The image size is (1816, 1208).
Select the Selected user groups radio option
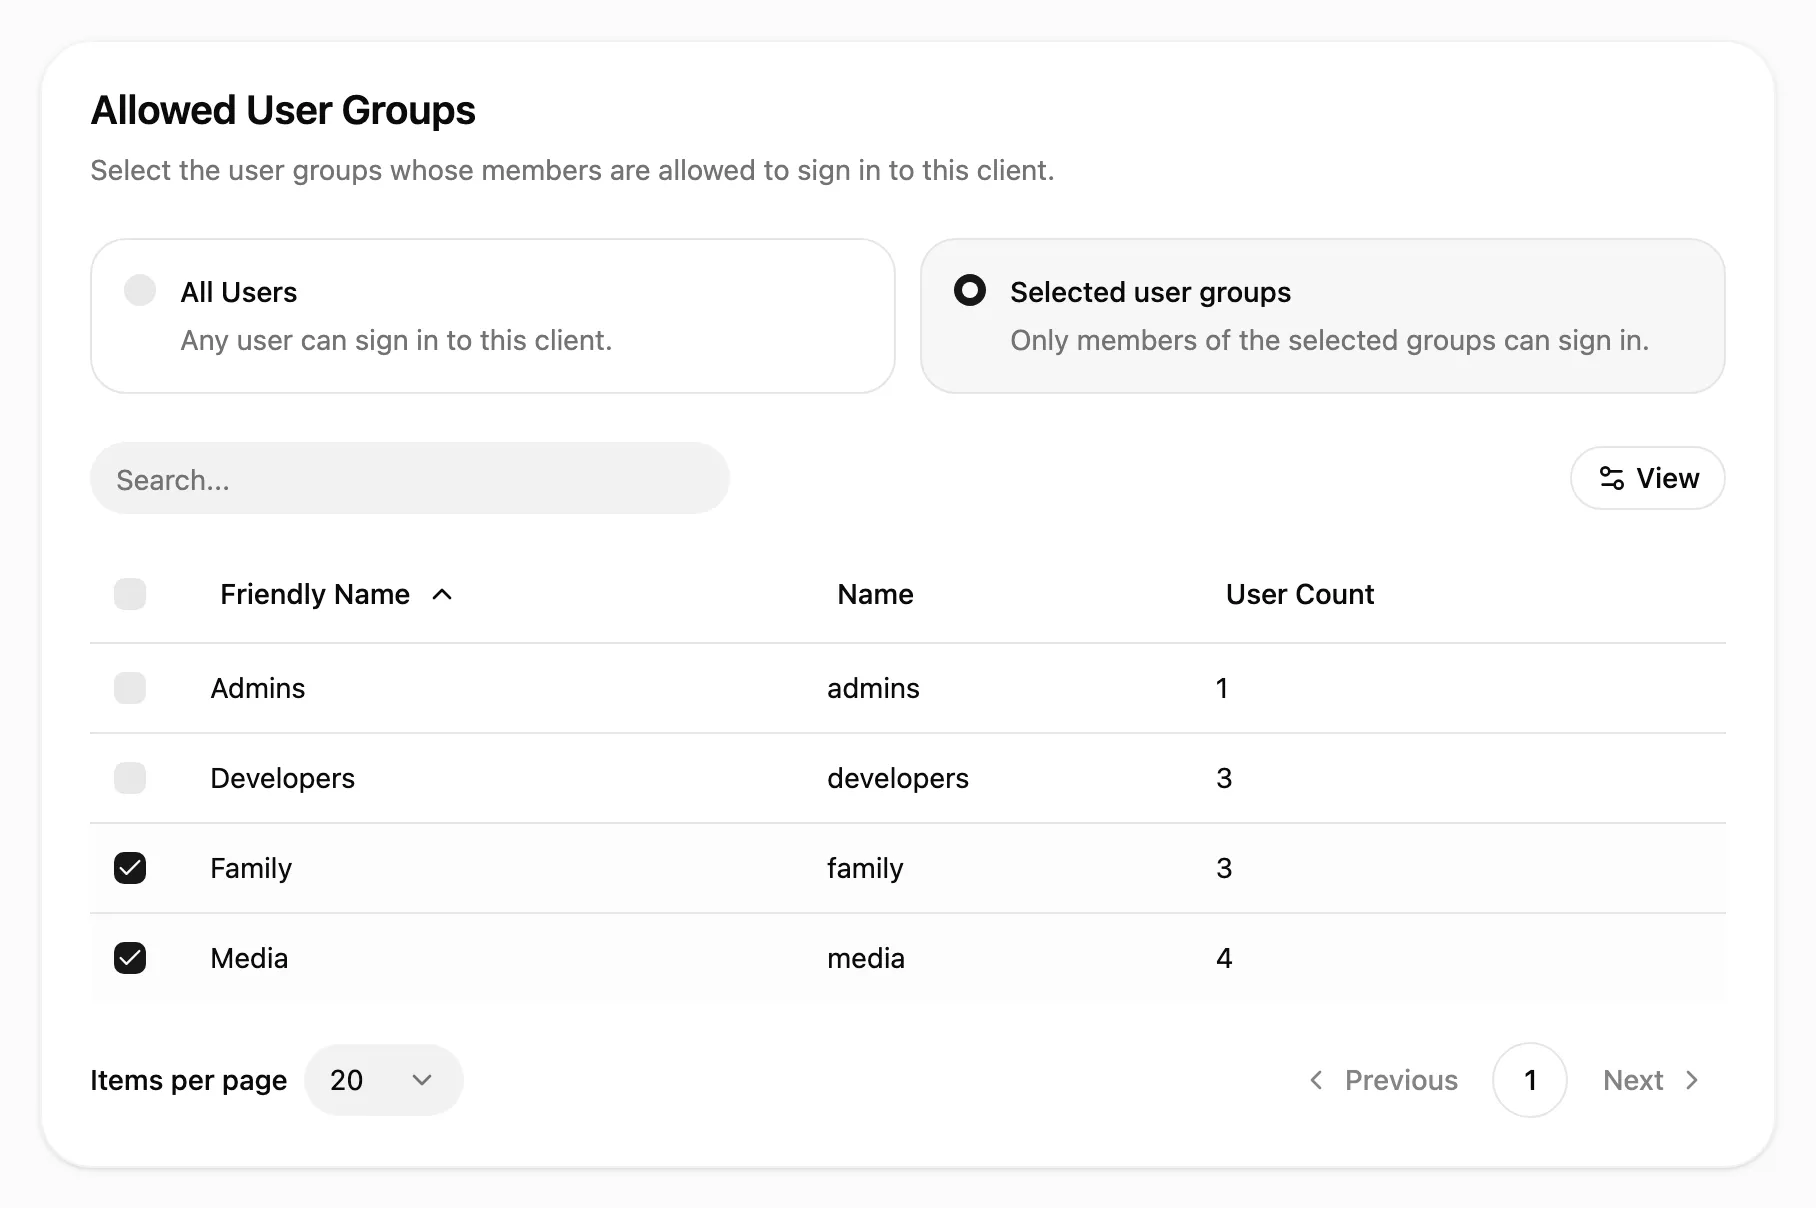970,291
